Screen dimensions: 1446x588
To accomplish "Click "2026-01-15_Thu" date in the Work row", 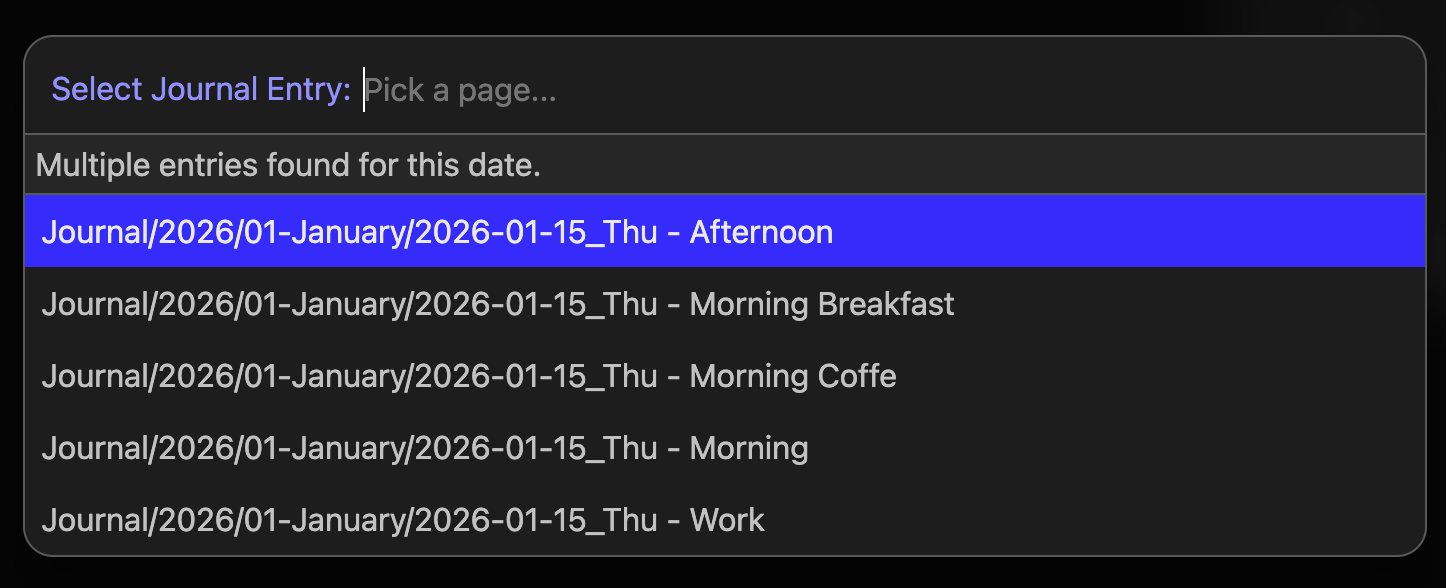I will click(x=535, y=520).
